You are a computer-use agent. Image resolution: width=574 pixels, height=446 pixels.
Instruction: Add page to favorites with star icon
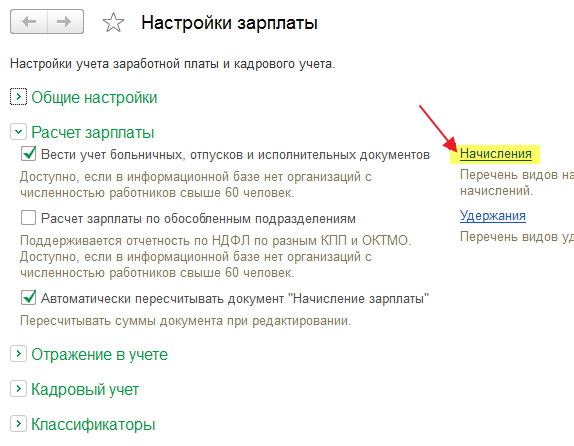click(113, 23)
